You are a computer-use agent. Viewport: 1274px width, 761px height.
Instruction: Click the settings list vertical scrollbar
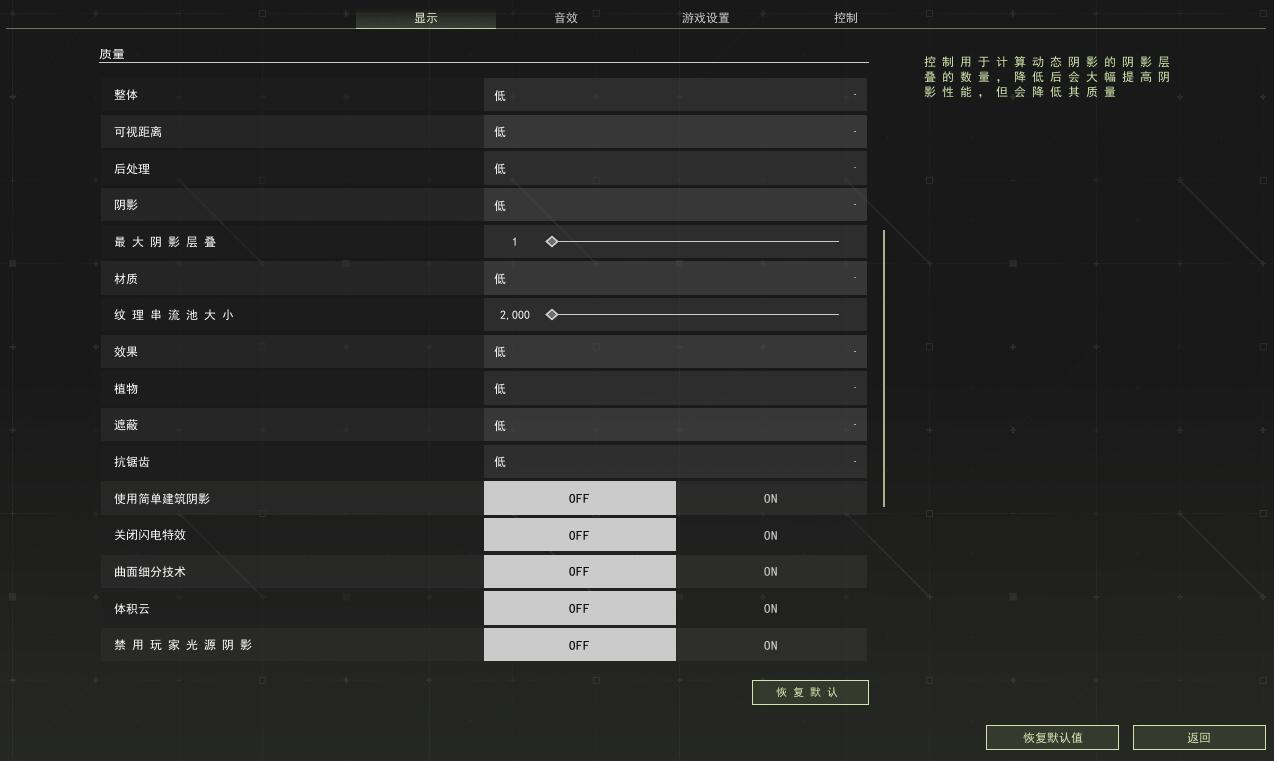pos(884,368)
